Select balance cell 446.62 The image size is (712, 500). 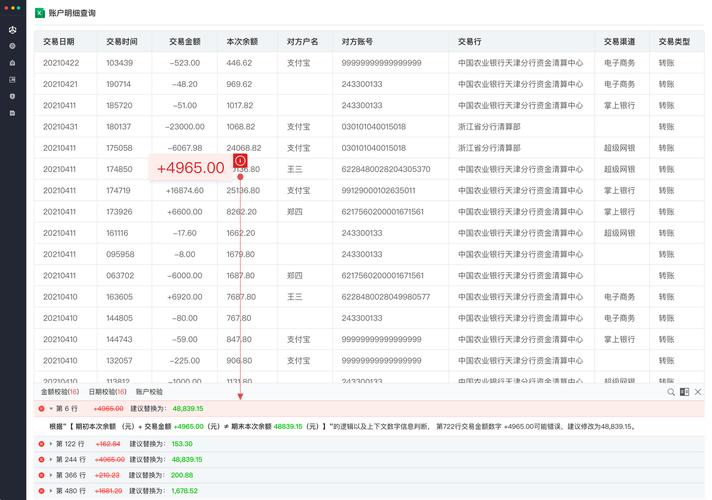(239, 63)
